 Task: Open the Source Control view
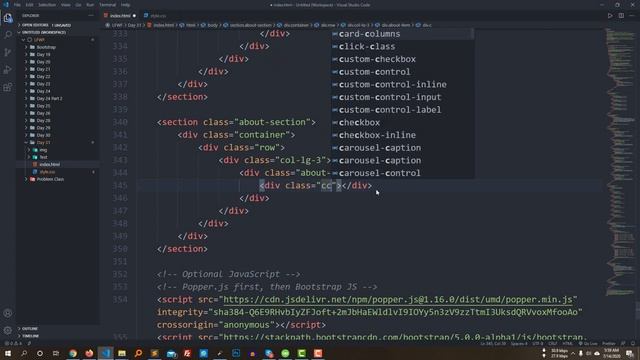tap(8, 52)
